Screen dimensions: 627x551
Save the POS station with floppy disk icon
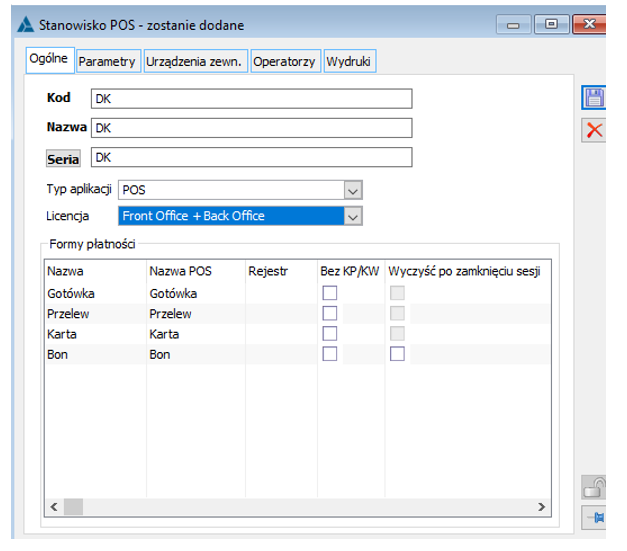593,98
